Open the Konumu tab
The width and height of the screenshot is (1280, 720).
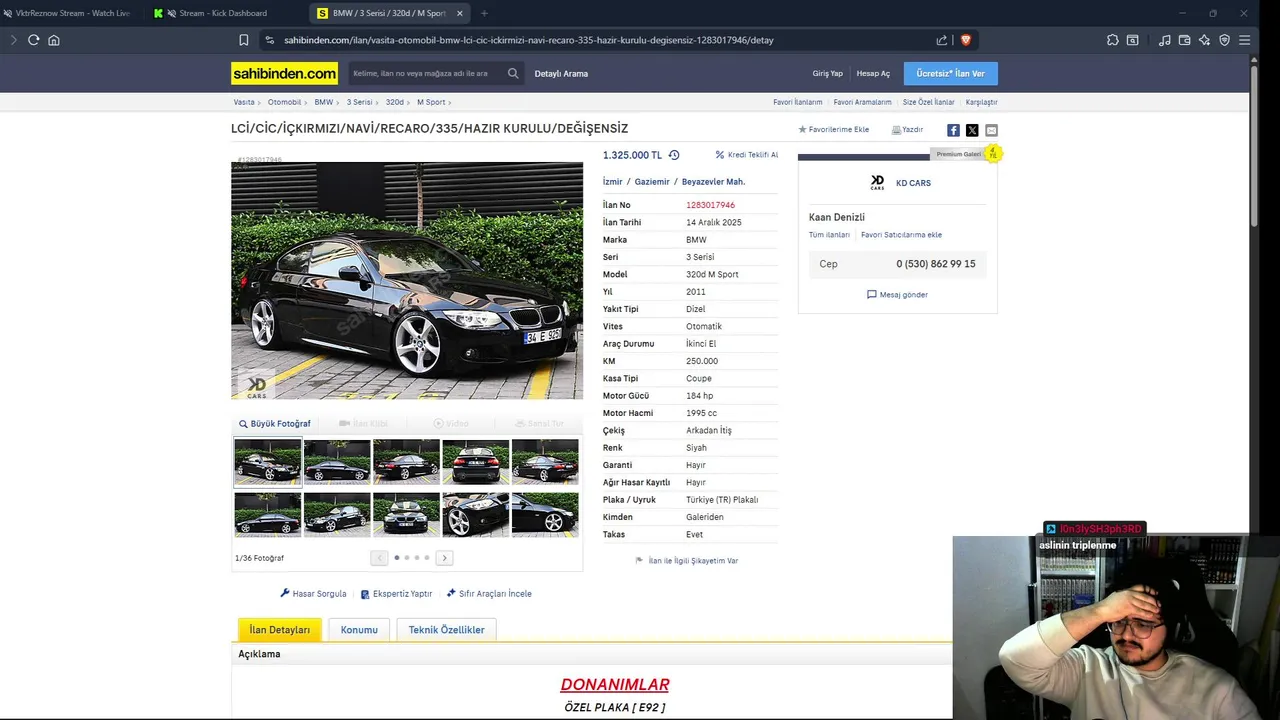coord(359,630)
